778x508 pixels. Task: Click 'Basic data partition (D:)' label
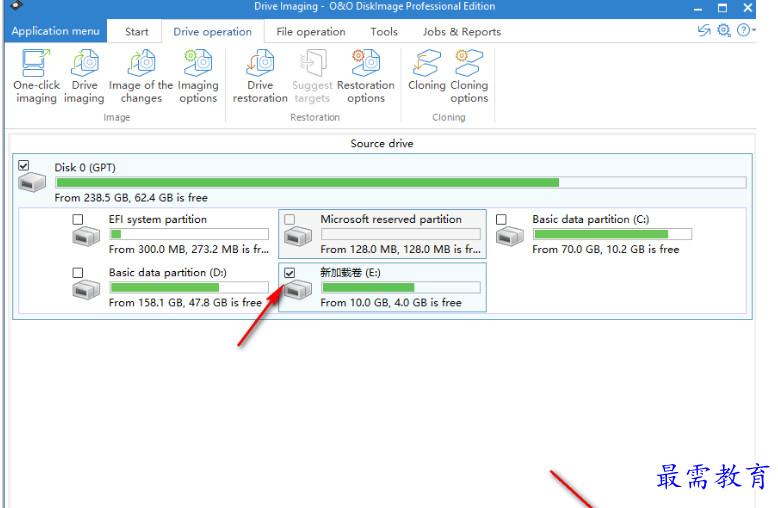pos(168,273)
